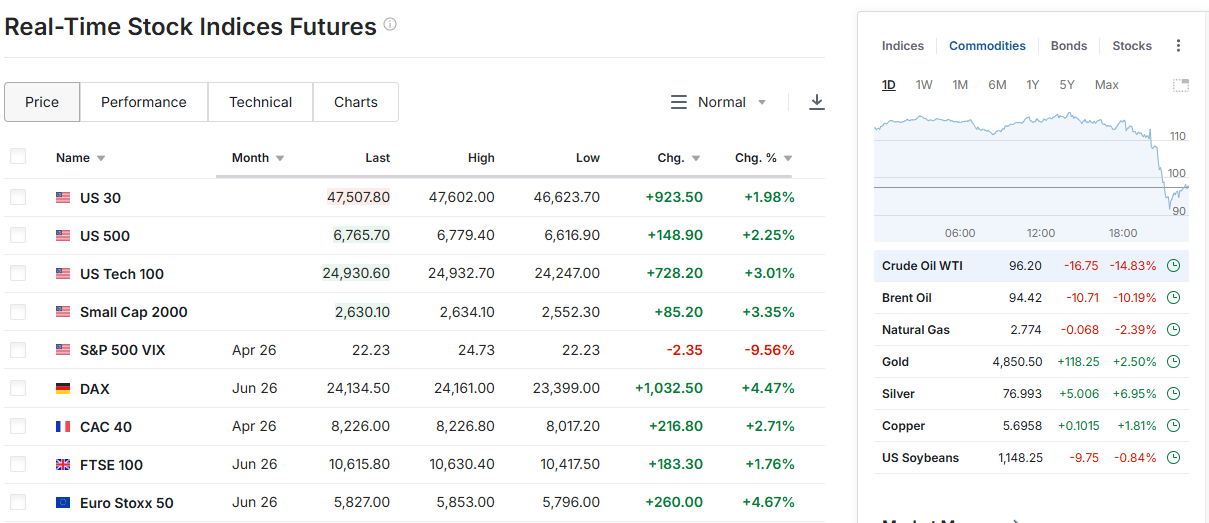Check the DAX row checkbox

(x=18, y=388)
